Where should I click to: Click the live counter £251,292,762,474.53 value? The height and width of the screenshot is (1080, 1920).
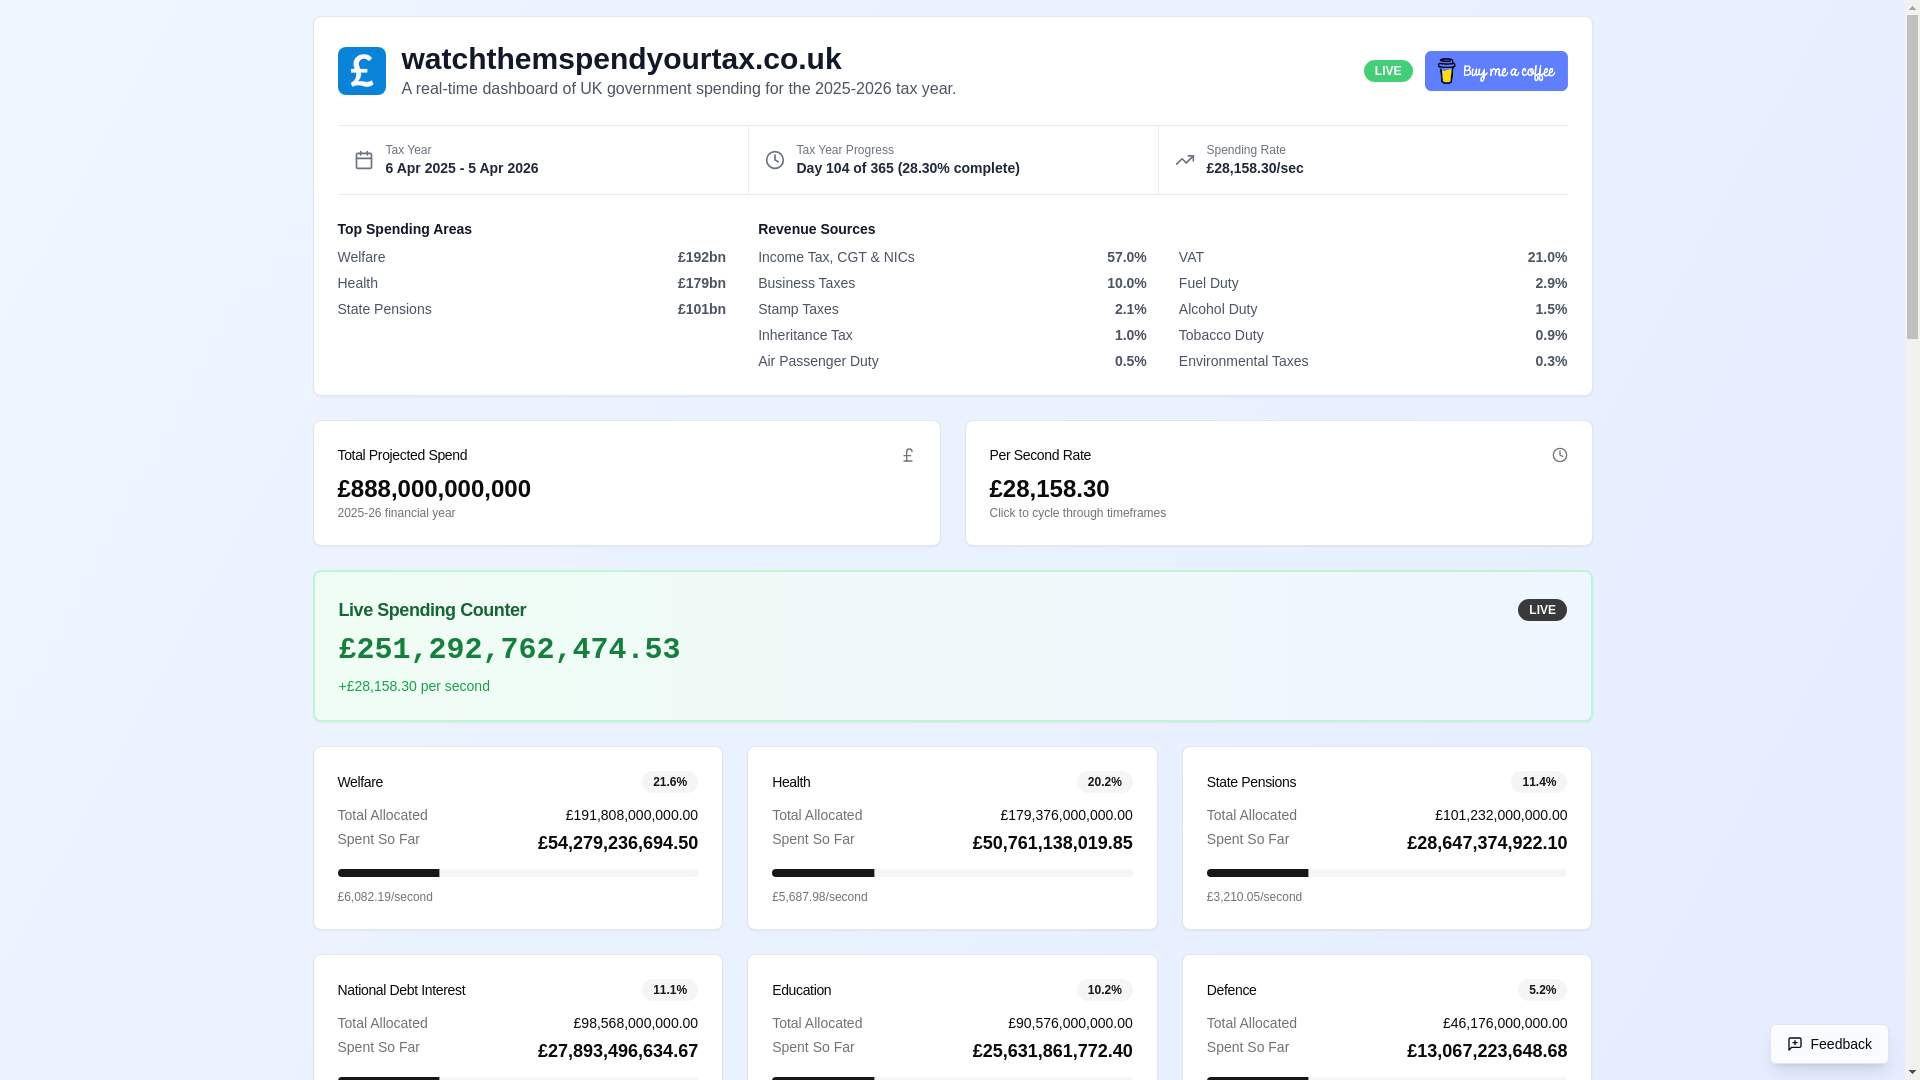point(509,650)
